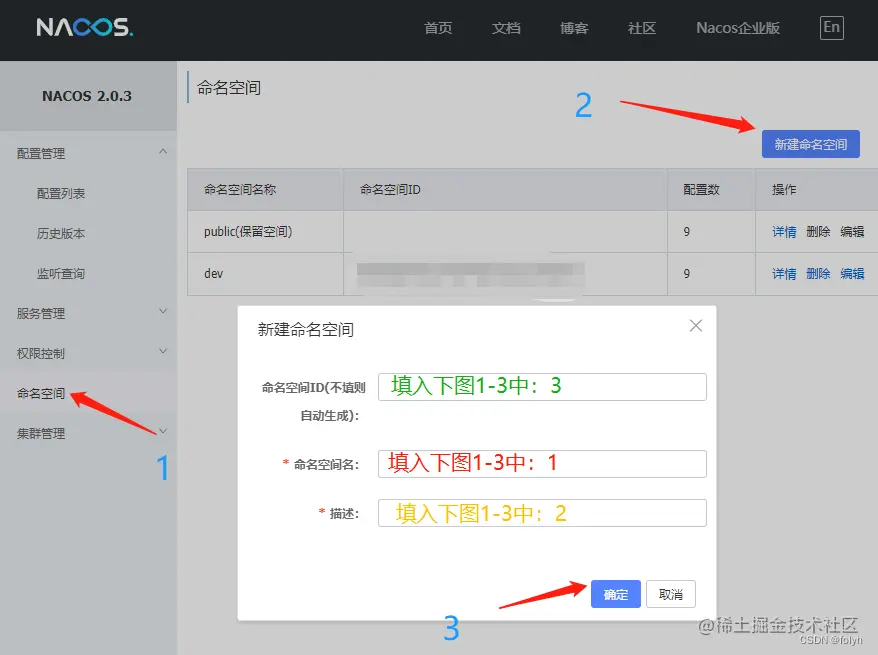Open the 社区 nav item

pos(642,28)
